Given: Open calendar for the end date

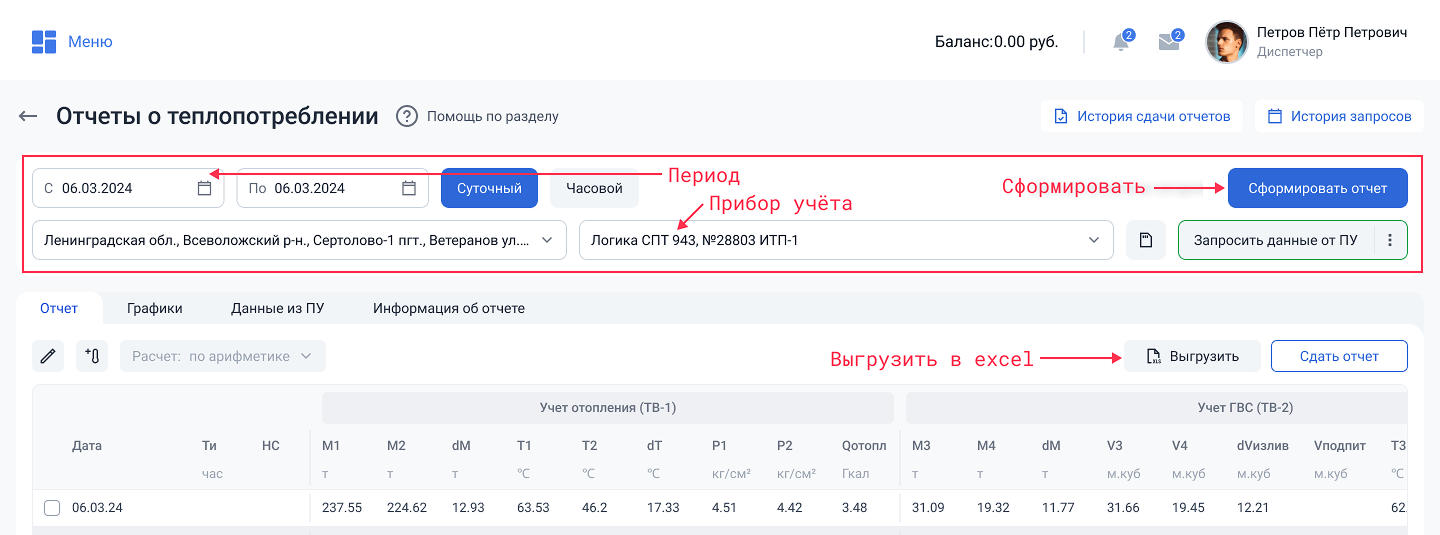Looking at the screenshot, I should tap(409, 188).
